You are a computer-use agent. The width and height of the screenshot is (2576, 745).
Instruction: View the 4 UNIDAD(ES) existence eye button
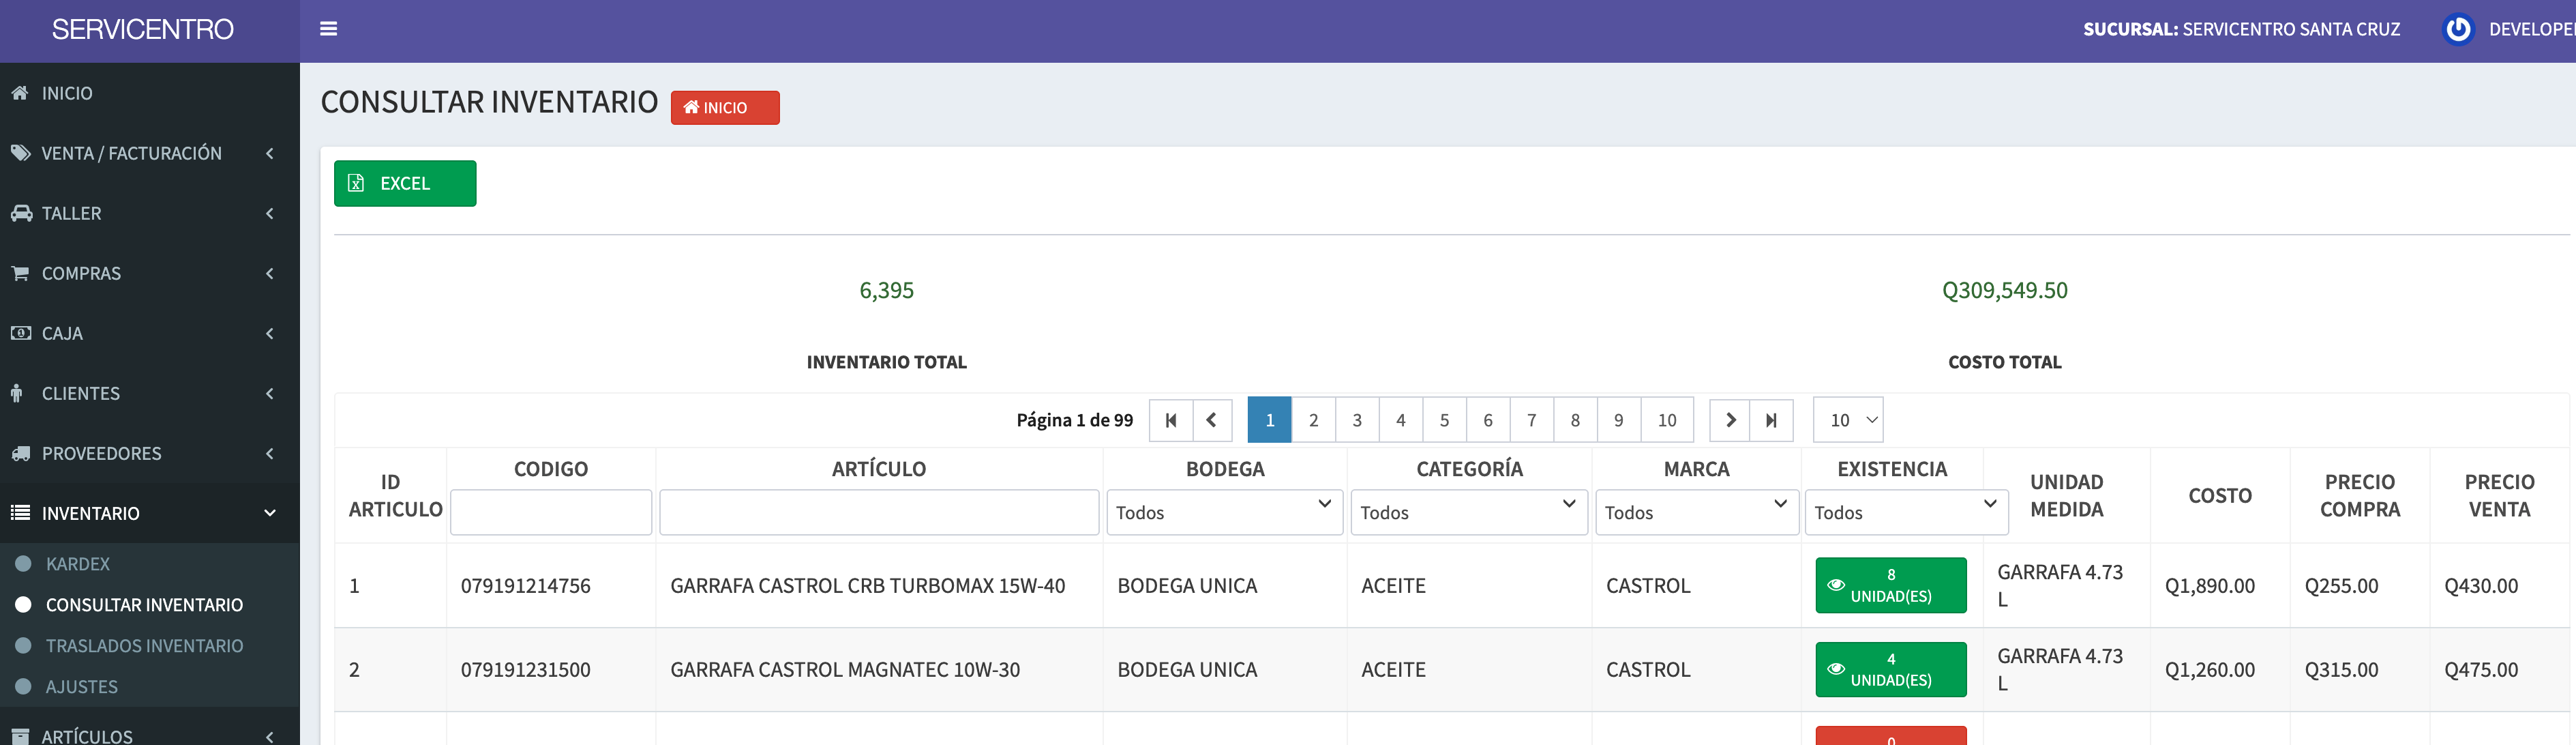[x=1890, y=669]
